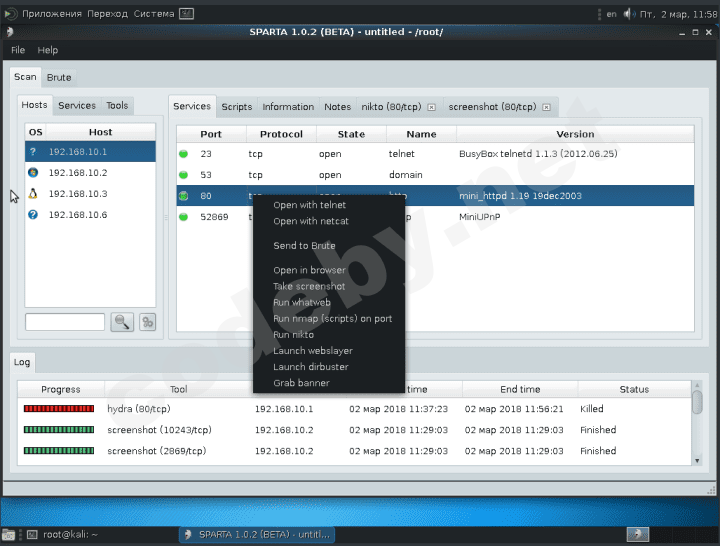
Task: Click the search magnifier icon under hosts list
Action: [x=122, y=322]
